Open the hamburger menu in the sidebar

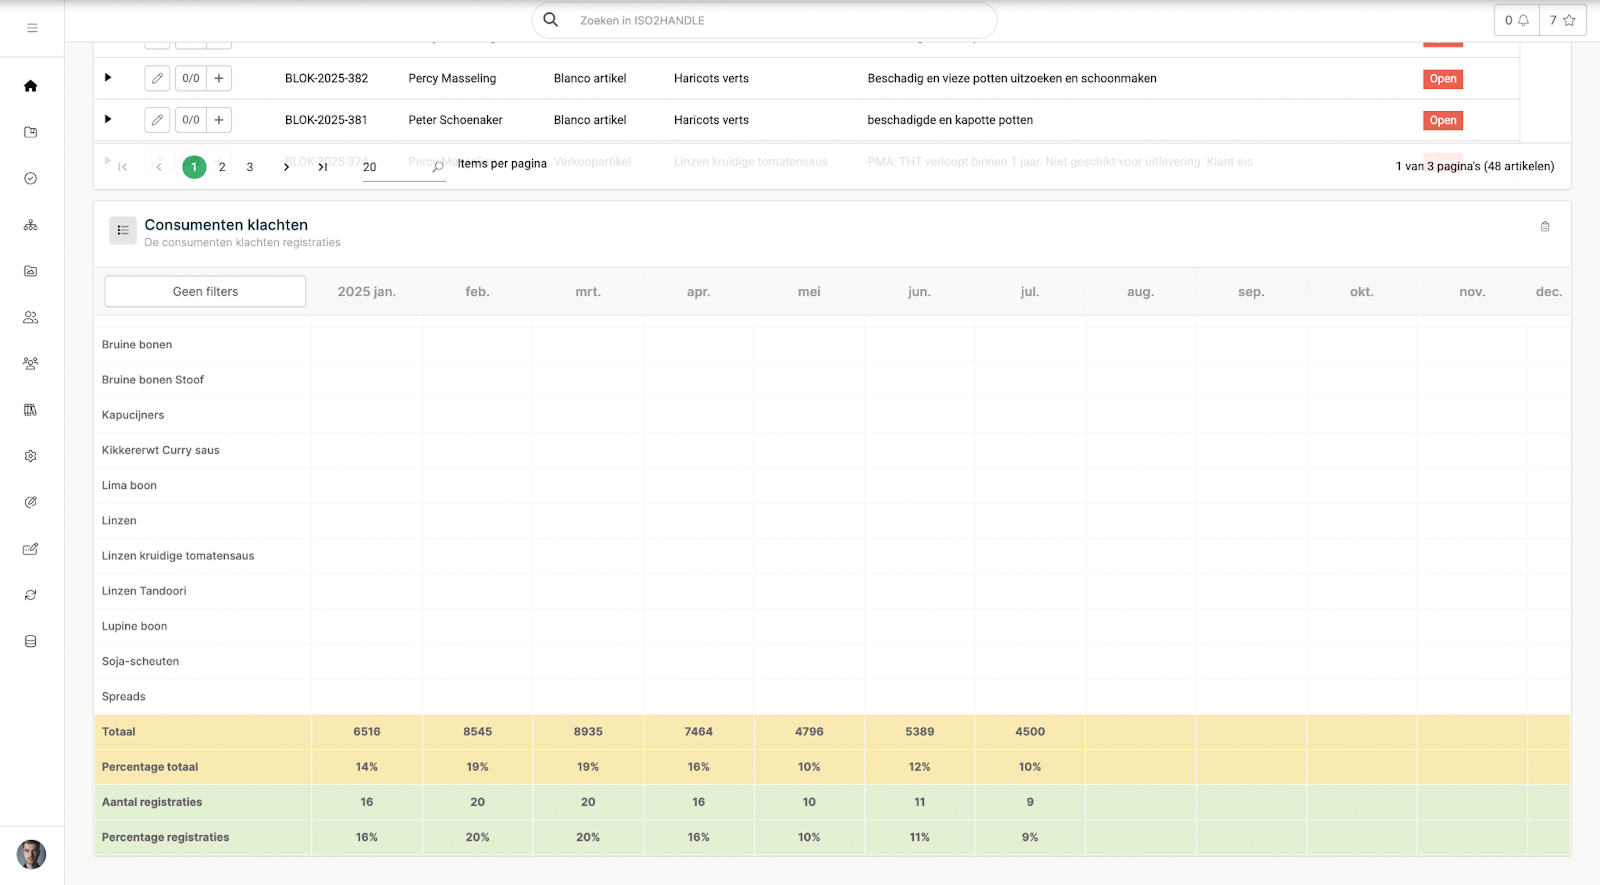pyautogui.click(x=32, y=28)
